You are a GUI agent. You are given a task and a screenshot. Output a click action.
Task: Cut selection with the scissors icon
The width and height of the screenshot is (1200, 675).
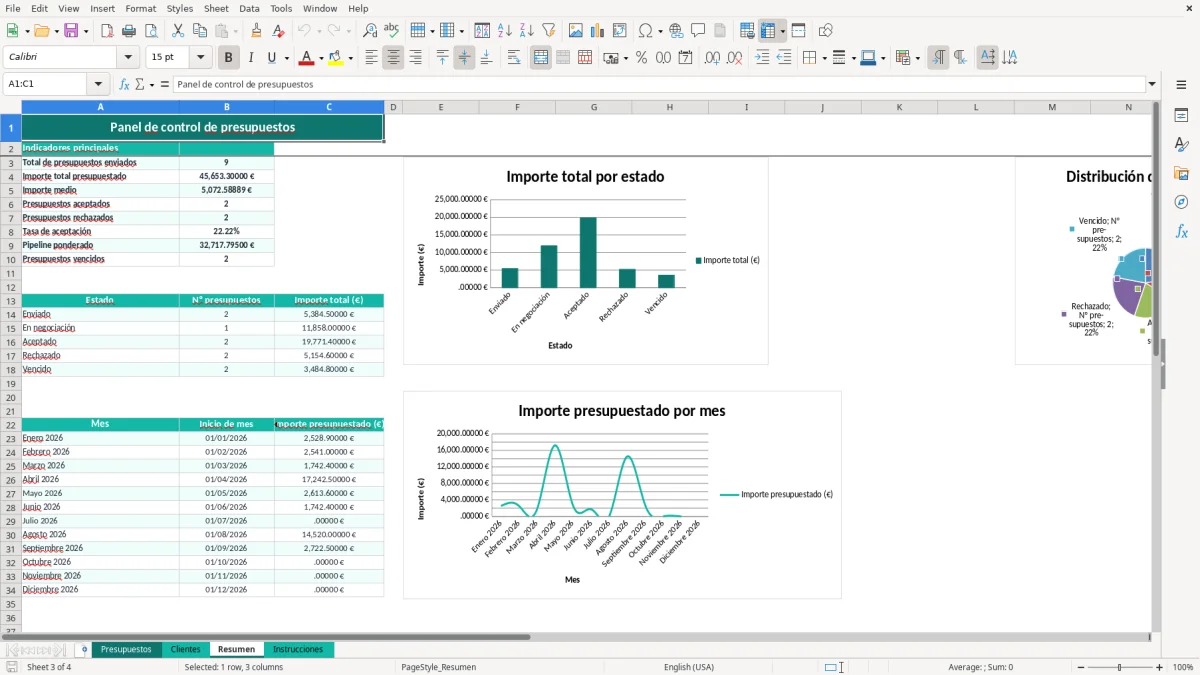point(177,31)
